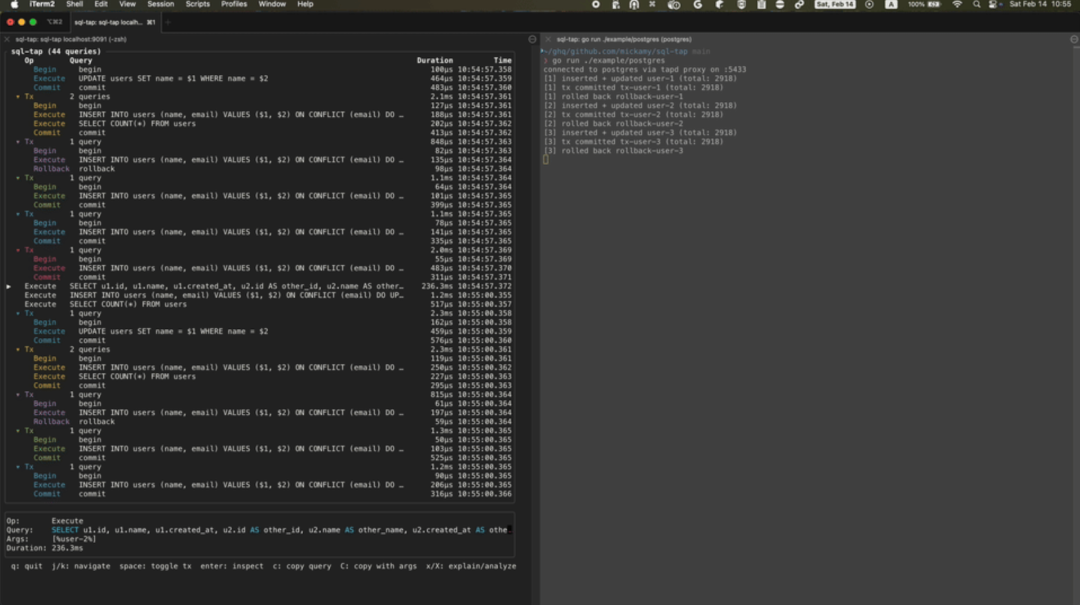Open the Profiles menu
Screen dimensions: 1080x605
coord(234,5)
